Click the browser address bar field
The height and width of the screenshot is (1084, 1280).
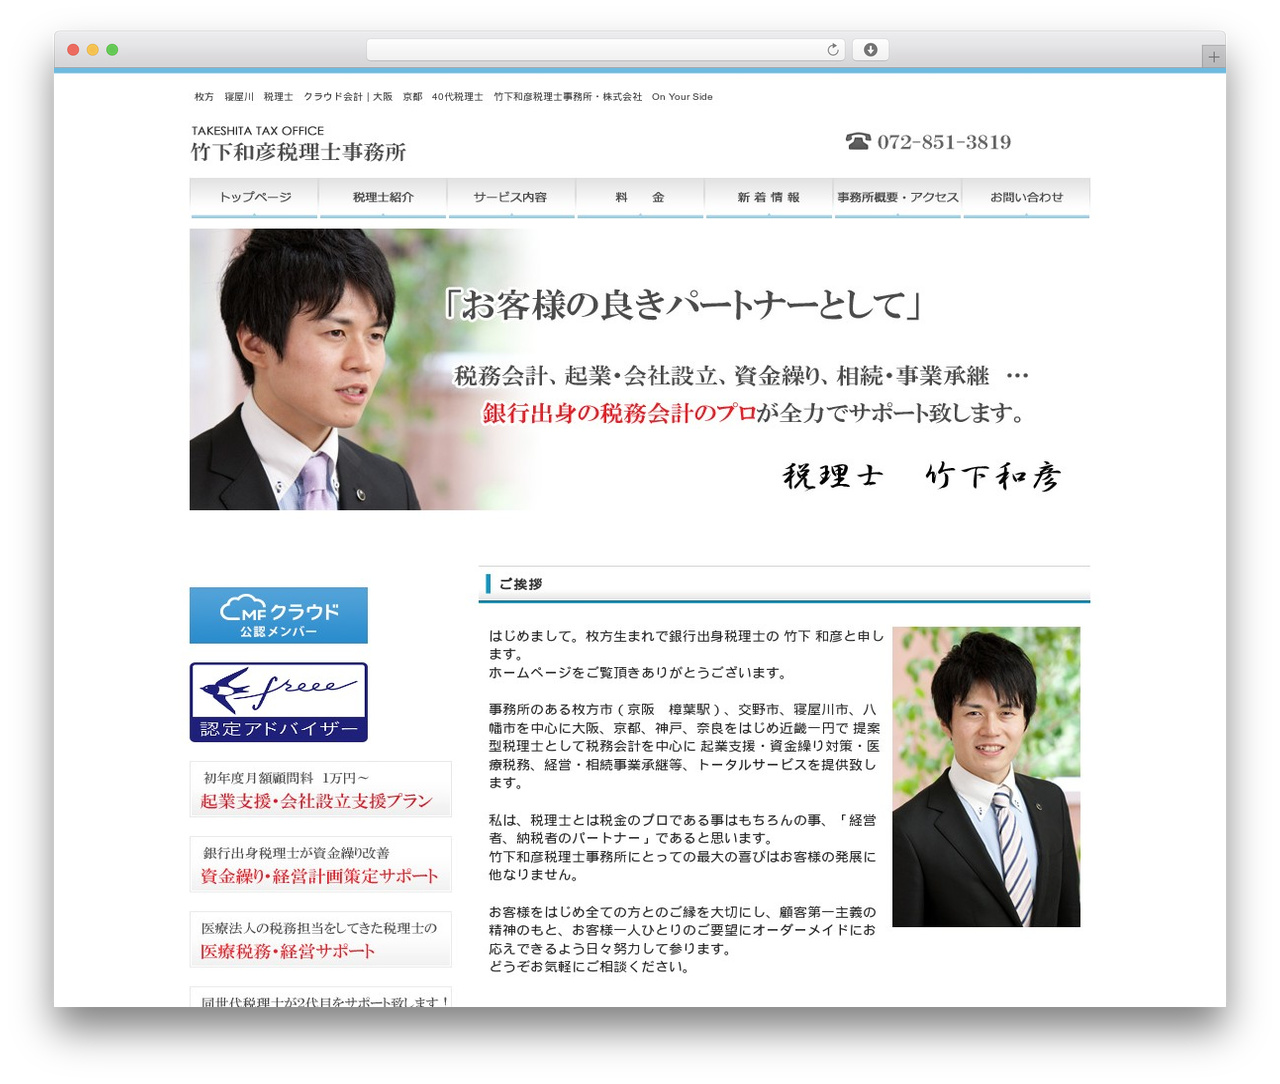(605, 50)
